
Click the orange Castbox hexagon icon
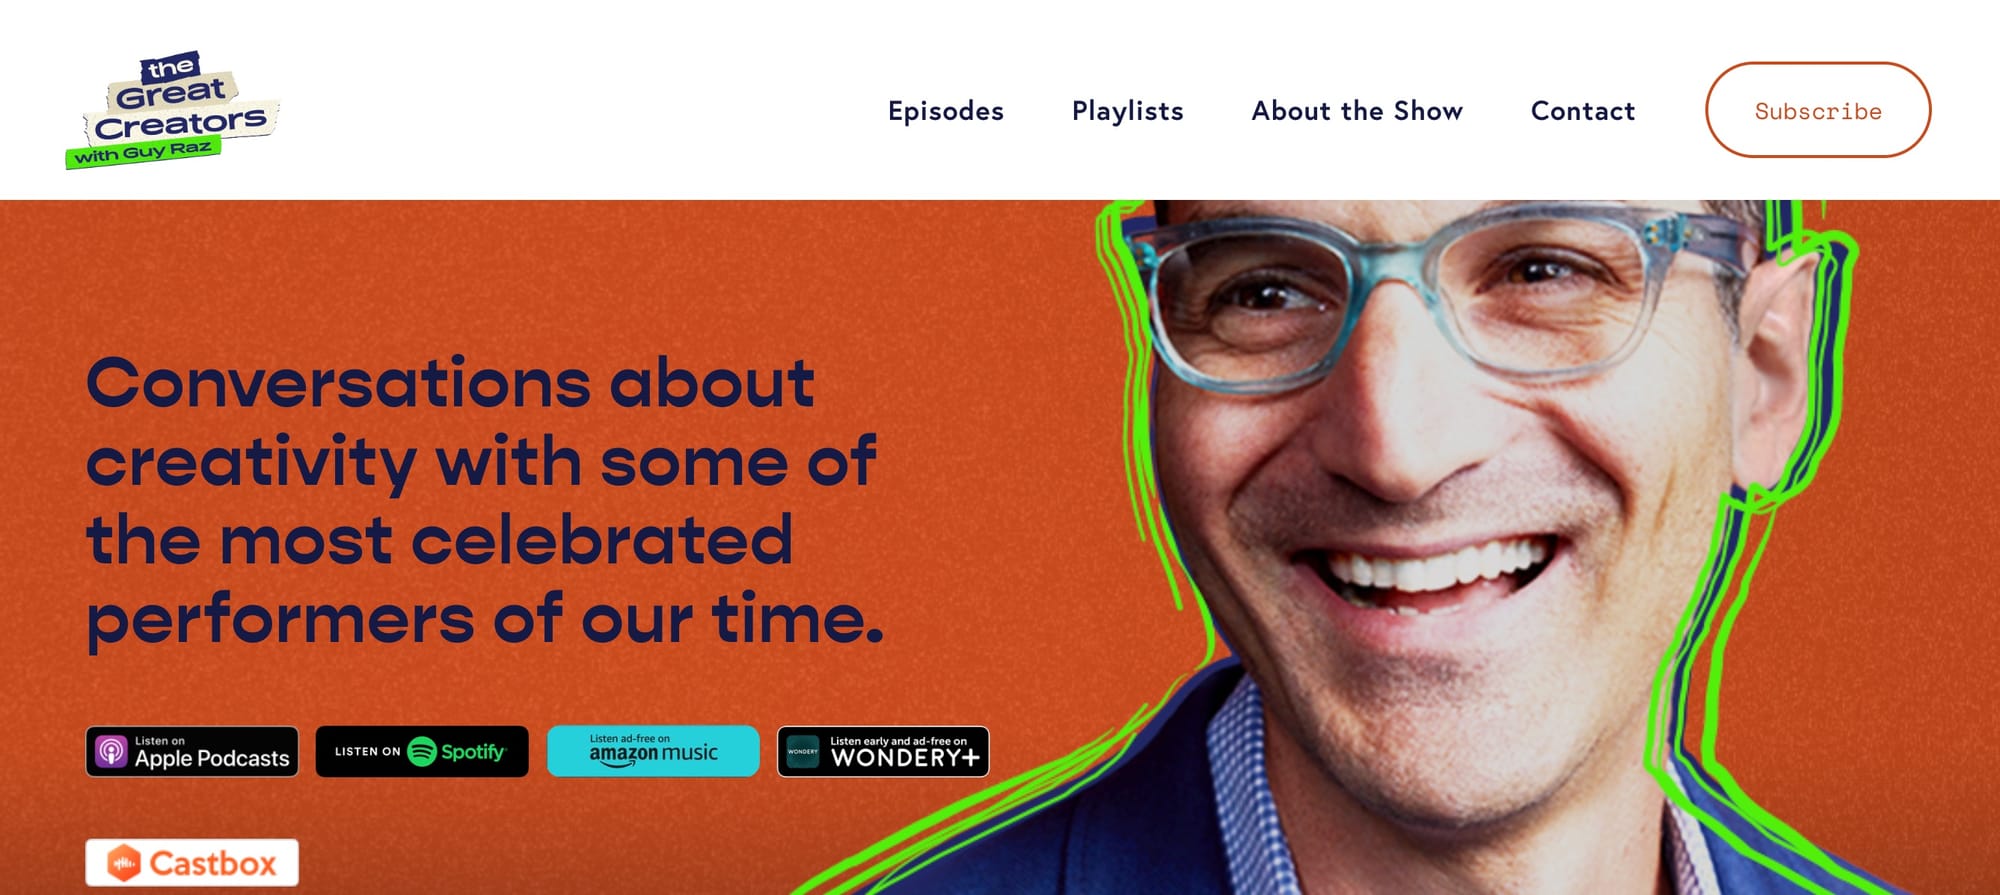coord(124,863)
